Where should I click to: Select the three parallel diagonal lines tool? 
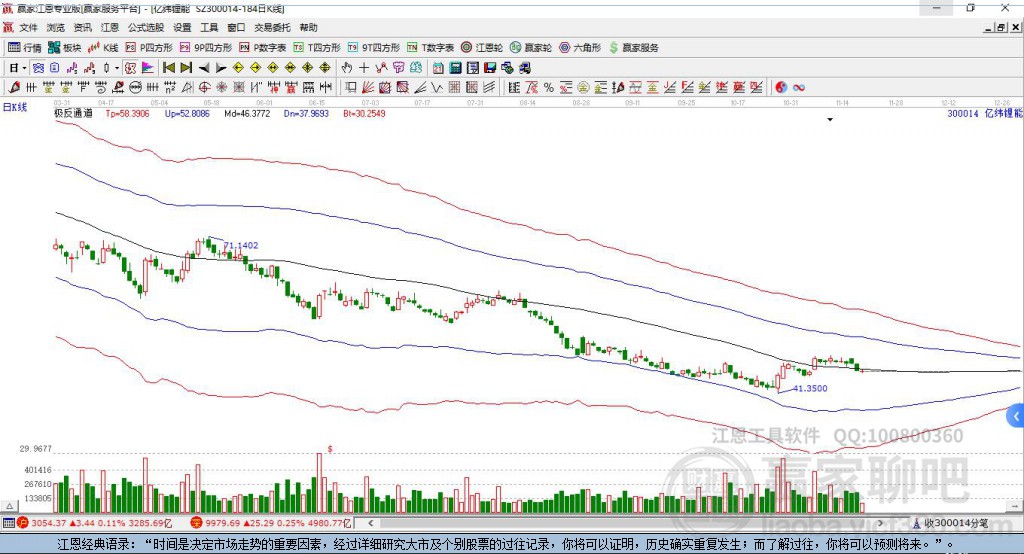489,87
